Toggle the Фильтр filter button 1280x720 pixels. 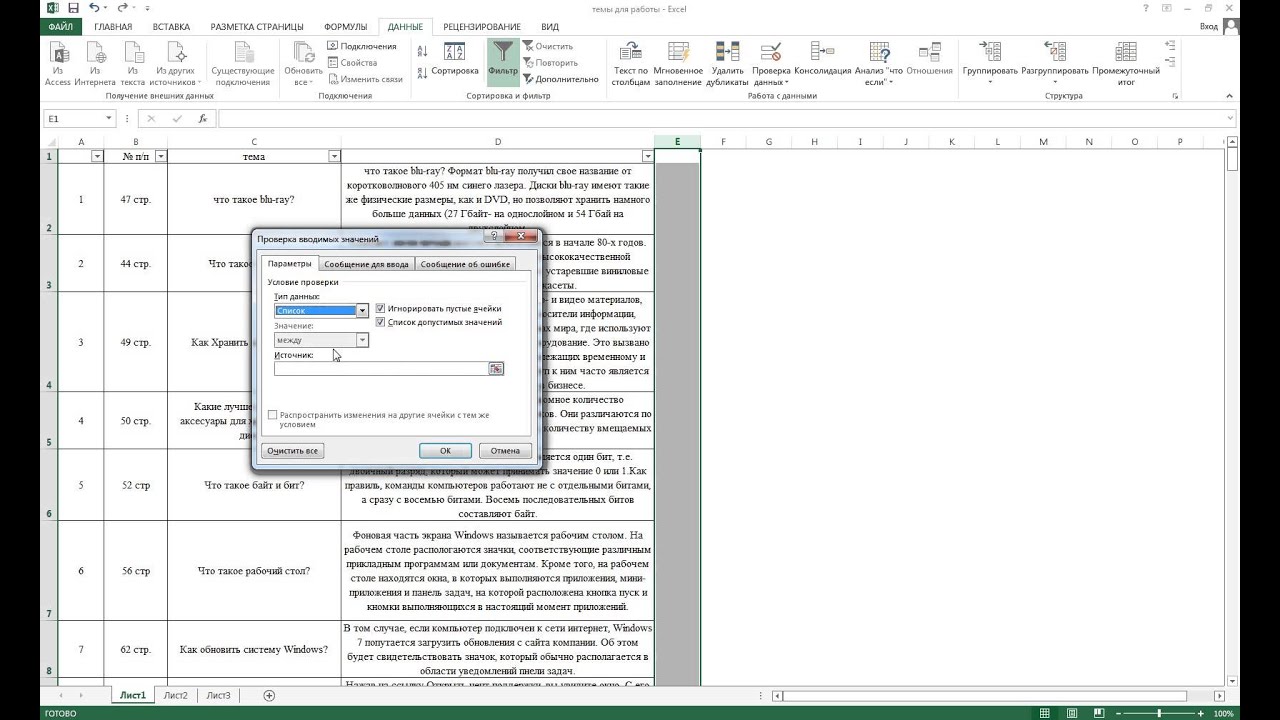(503, 60)
